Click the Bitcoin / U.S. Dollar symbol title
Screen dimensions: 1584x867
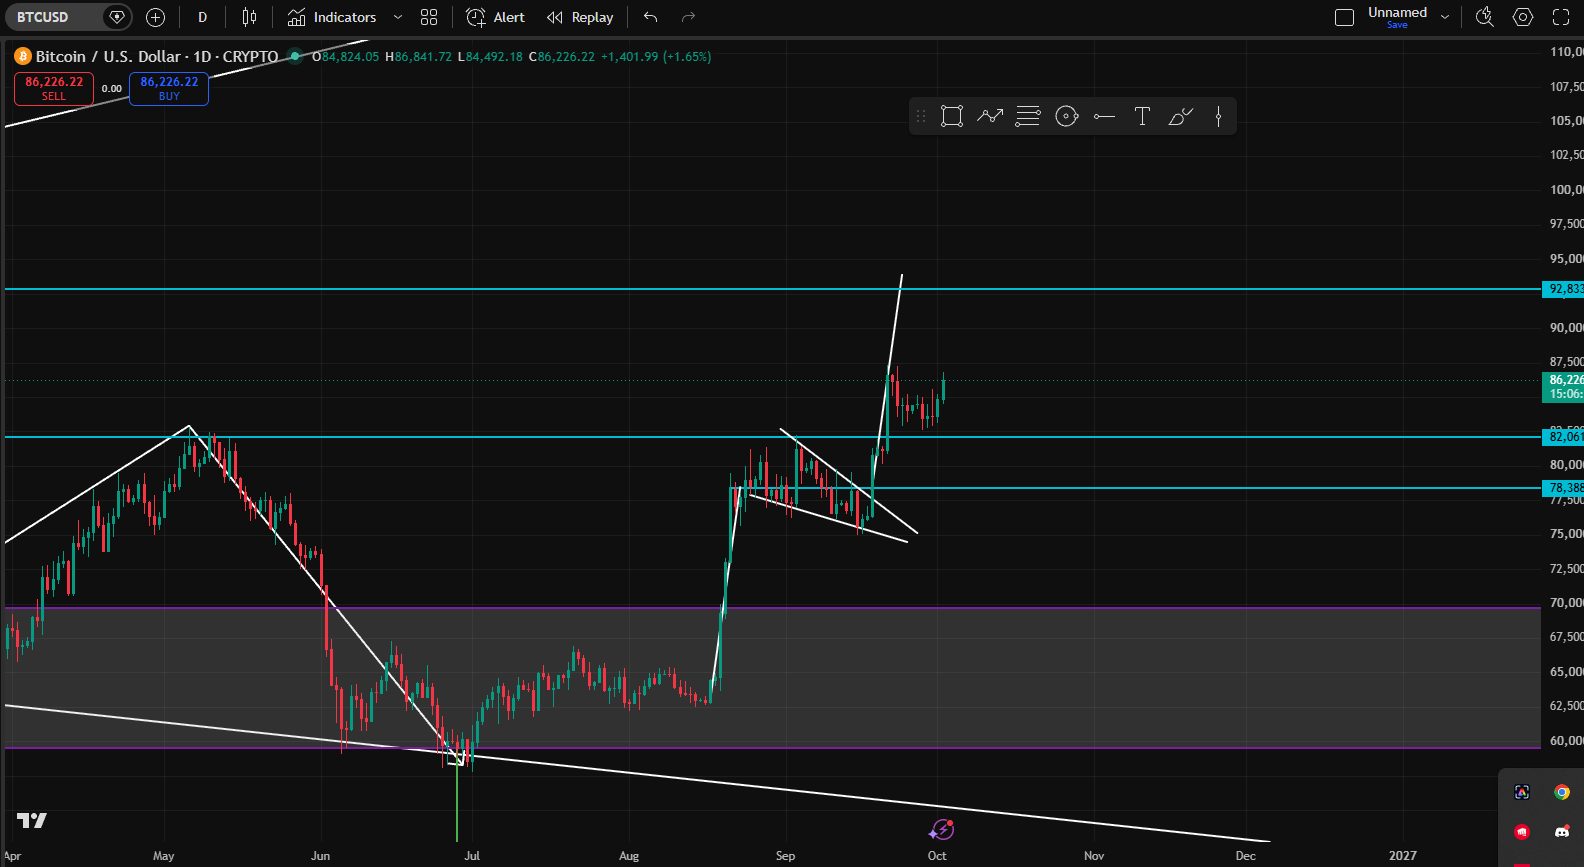[x=157, y=57]
